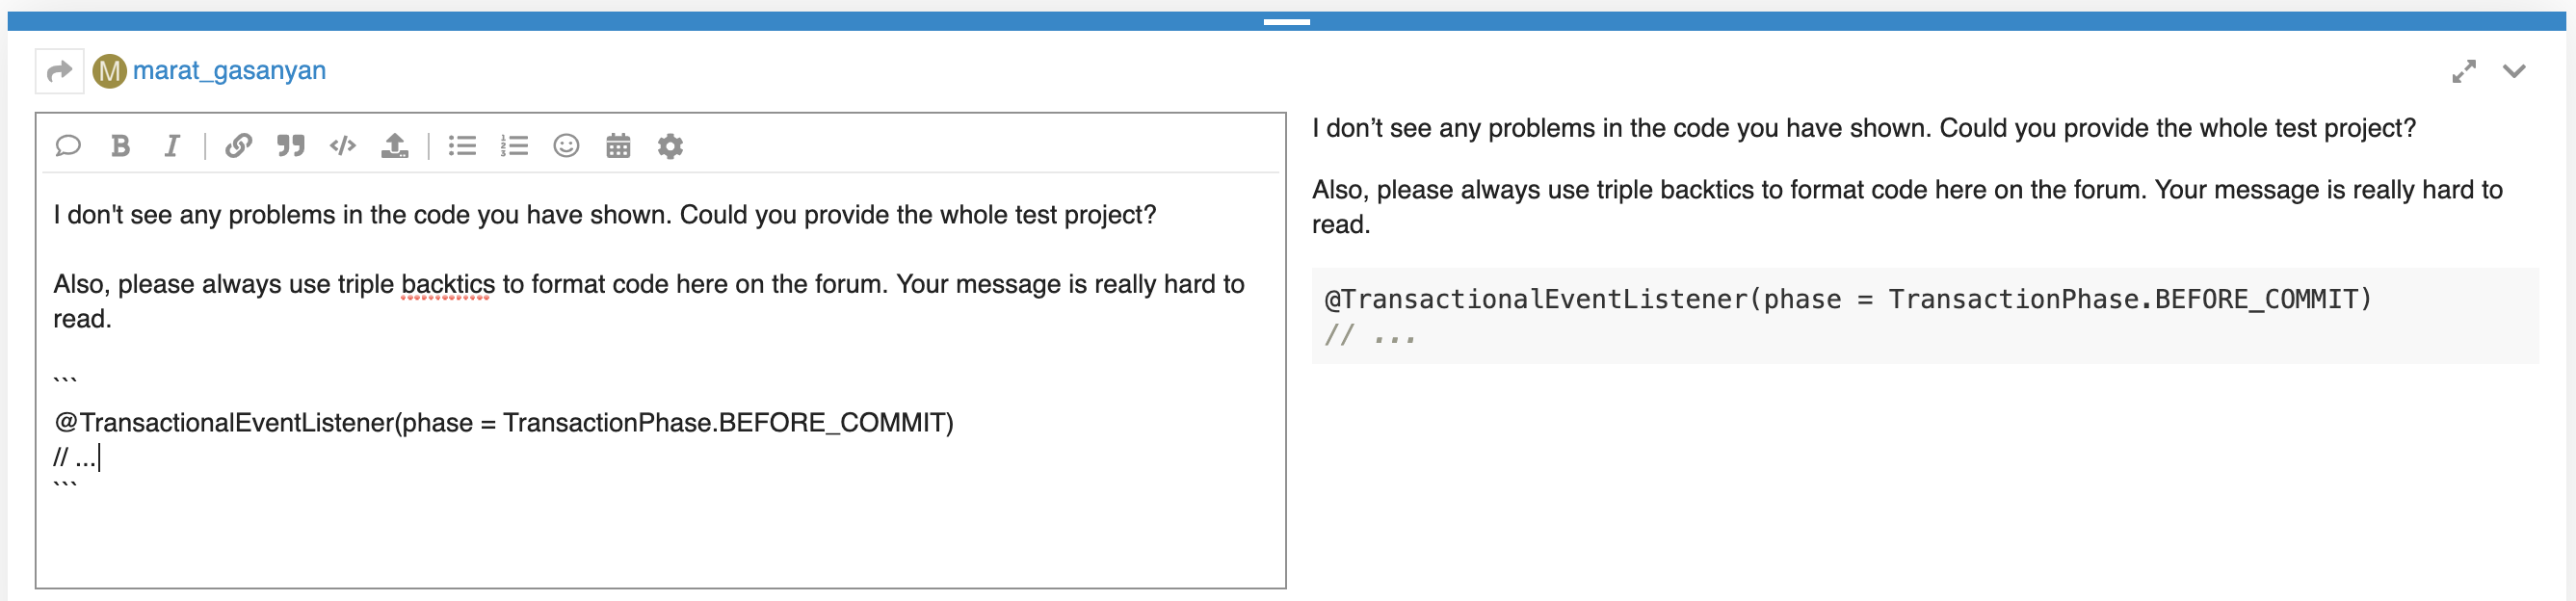
Task: Open the upload file dialog
Action: [394, 146]
